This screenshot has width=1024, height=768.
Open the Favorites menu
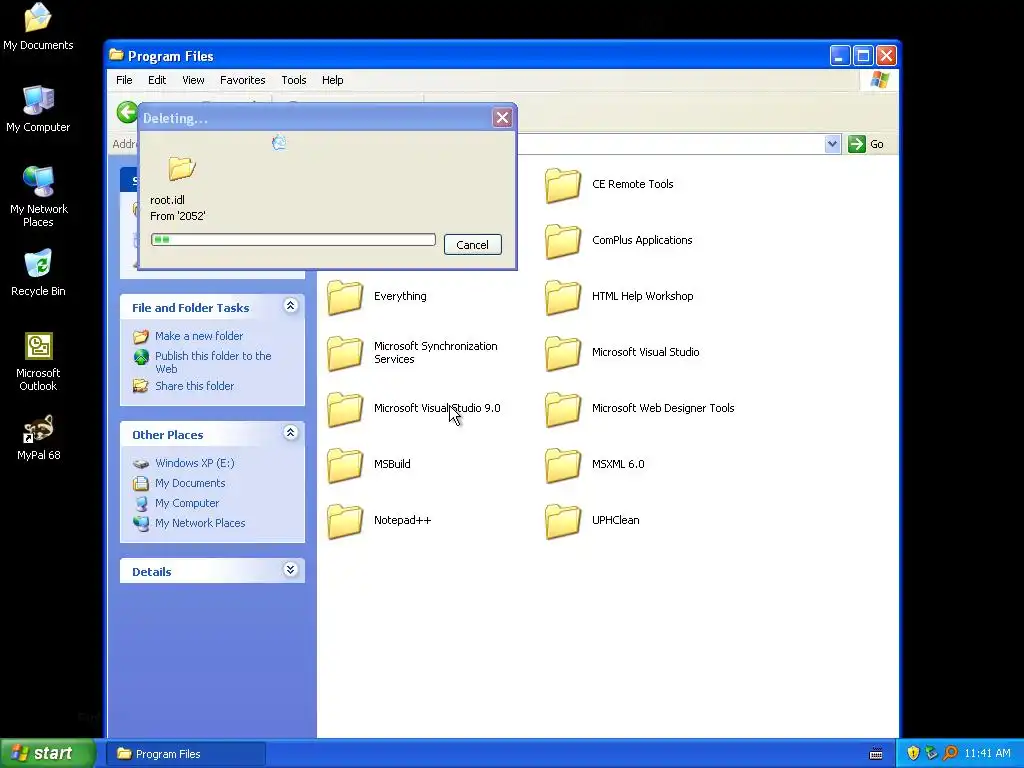[x=242, y=80]
